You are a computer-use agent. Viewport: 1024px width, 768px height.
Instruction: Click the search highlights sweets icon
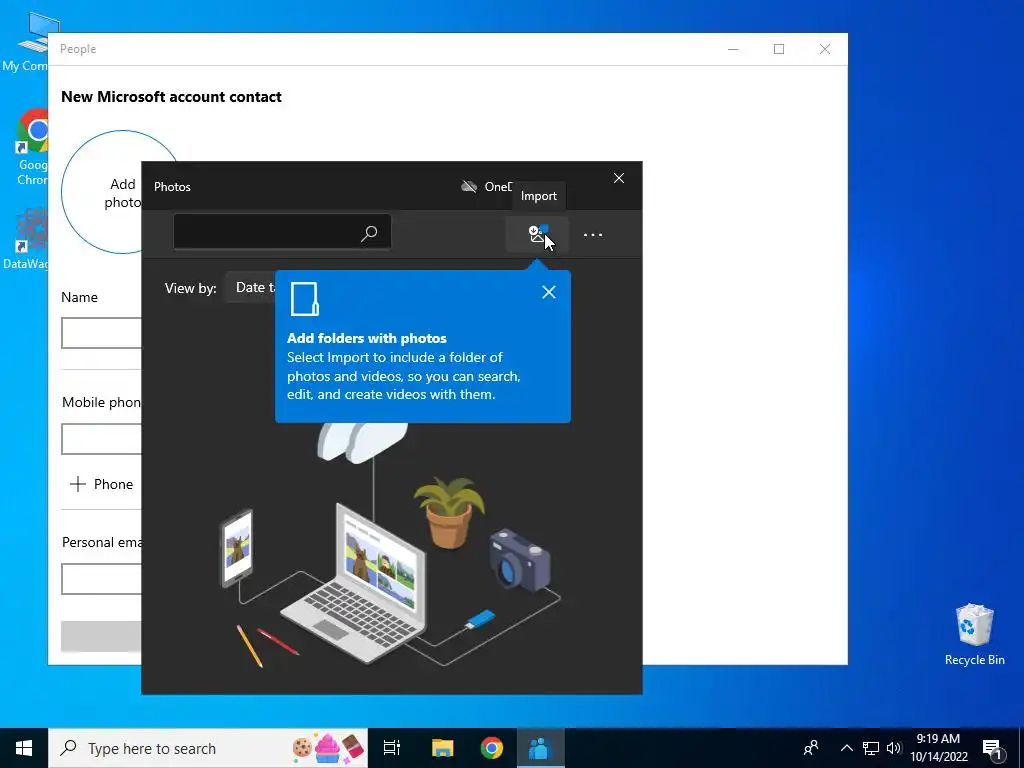pos(328,748)
